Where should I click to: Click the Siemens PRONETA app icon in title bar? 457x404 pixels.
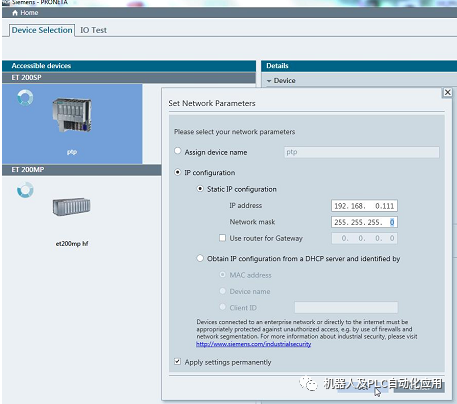6,2
